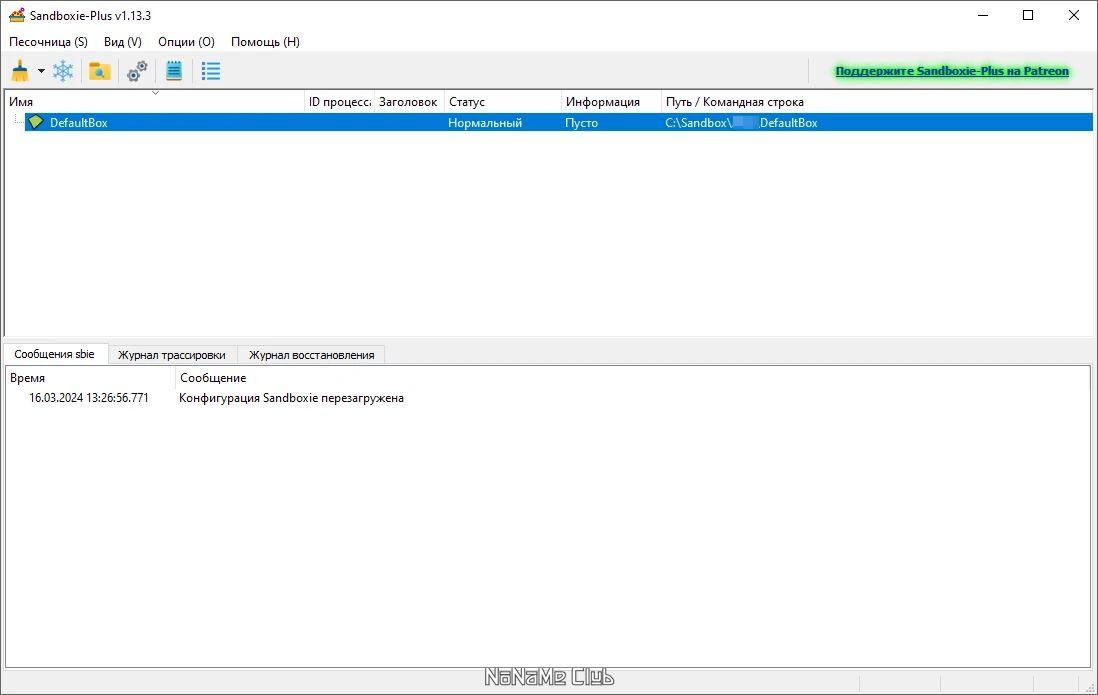Close the Sandboxie-Plus window

(x=1073, y=15)
